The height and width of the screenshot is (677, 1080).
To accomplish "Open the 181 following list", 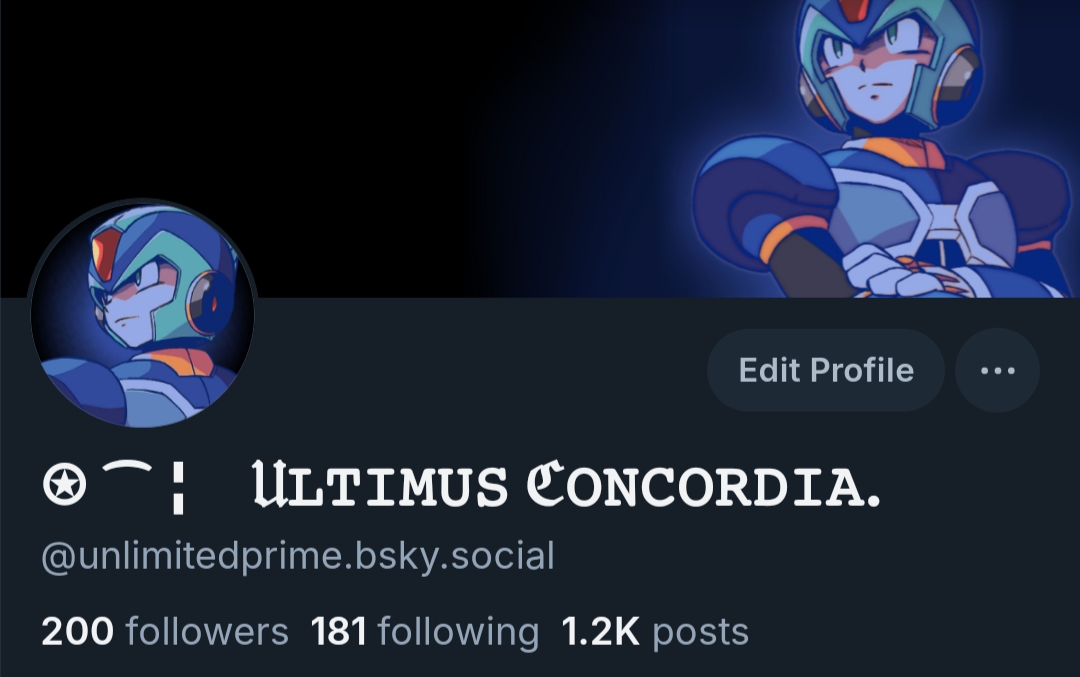I will pos(424,632).
